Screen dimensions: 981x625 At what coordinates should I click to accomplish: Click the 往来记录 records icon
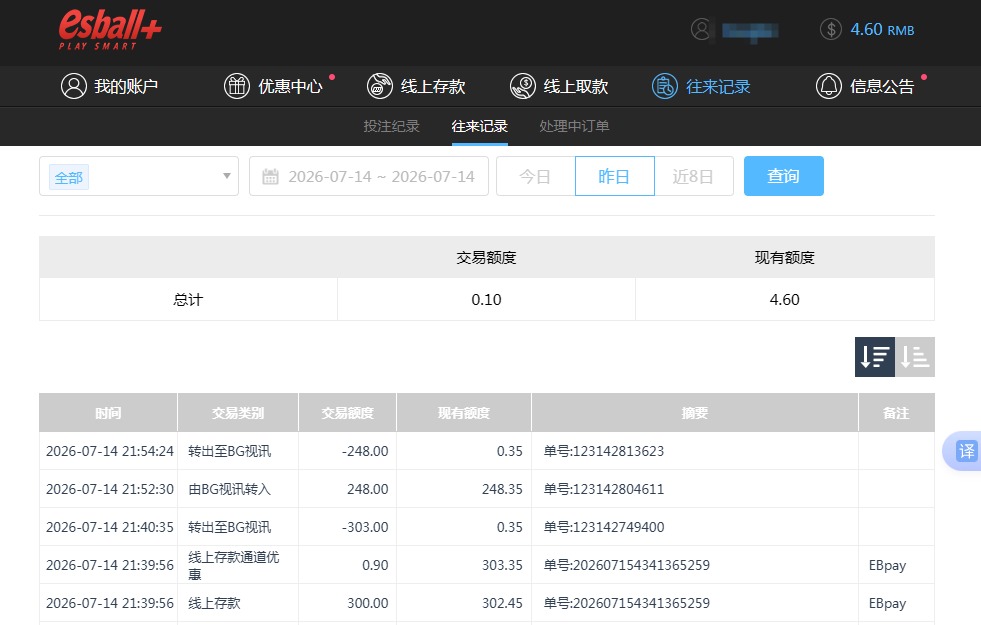coord(665,86)
